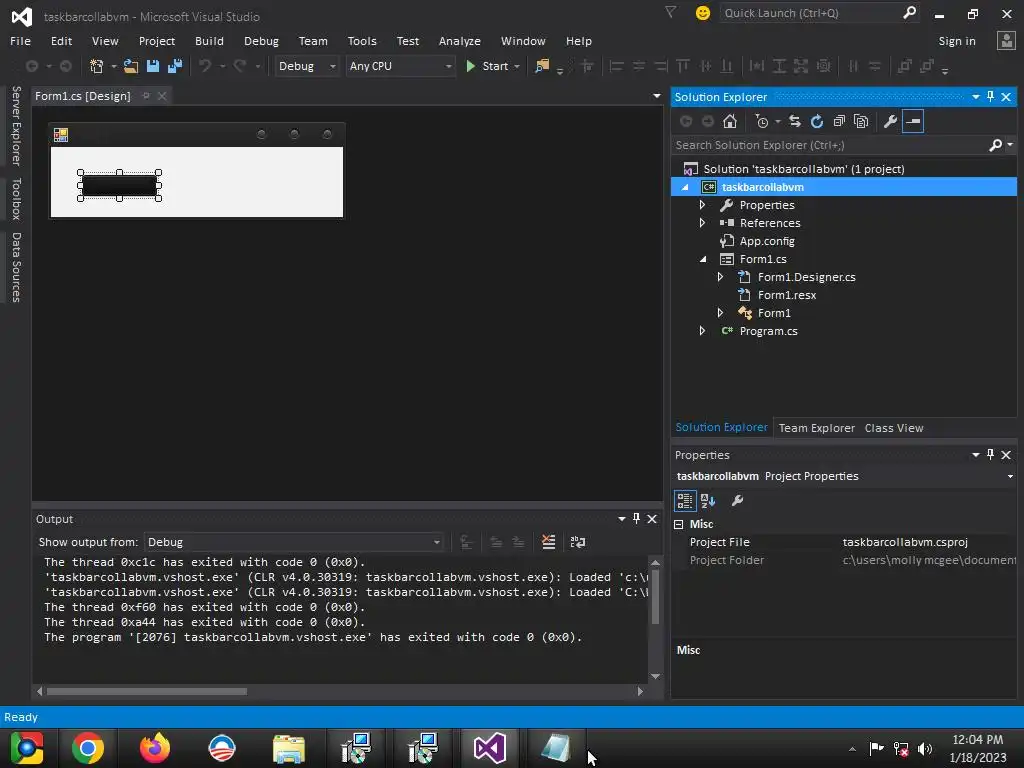Click the Find in Files toolbar icon
This screenshot has height=768, width=1024.
click(x=542, y=66)
